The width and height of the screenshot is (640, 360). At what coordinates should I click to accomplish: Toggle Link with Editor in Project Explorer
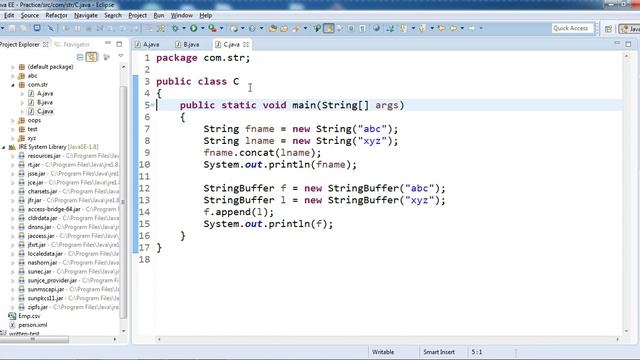(92, 57)
